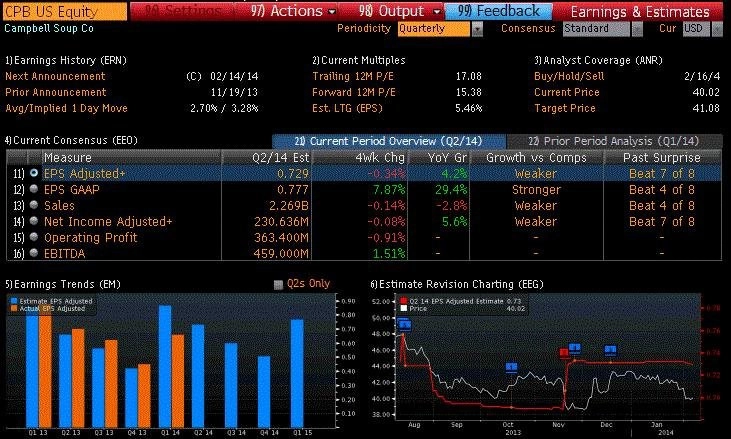731x439 pixels.
Task: Click the Next Announcement date 02/14/14
Action: [234, 76]
